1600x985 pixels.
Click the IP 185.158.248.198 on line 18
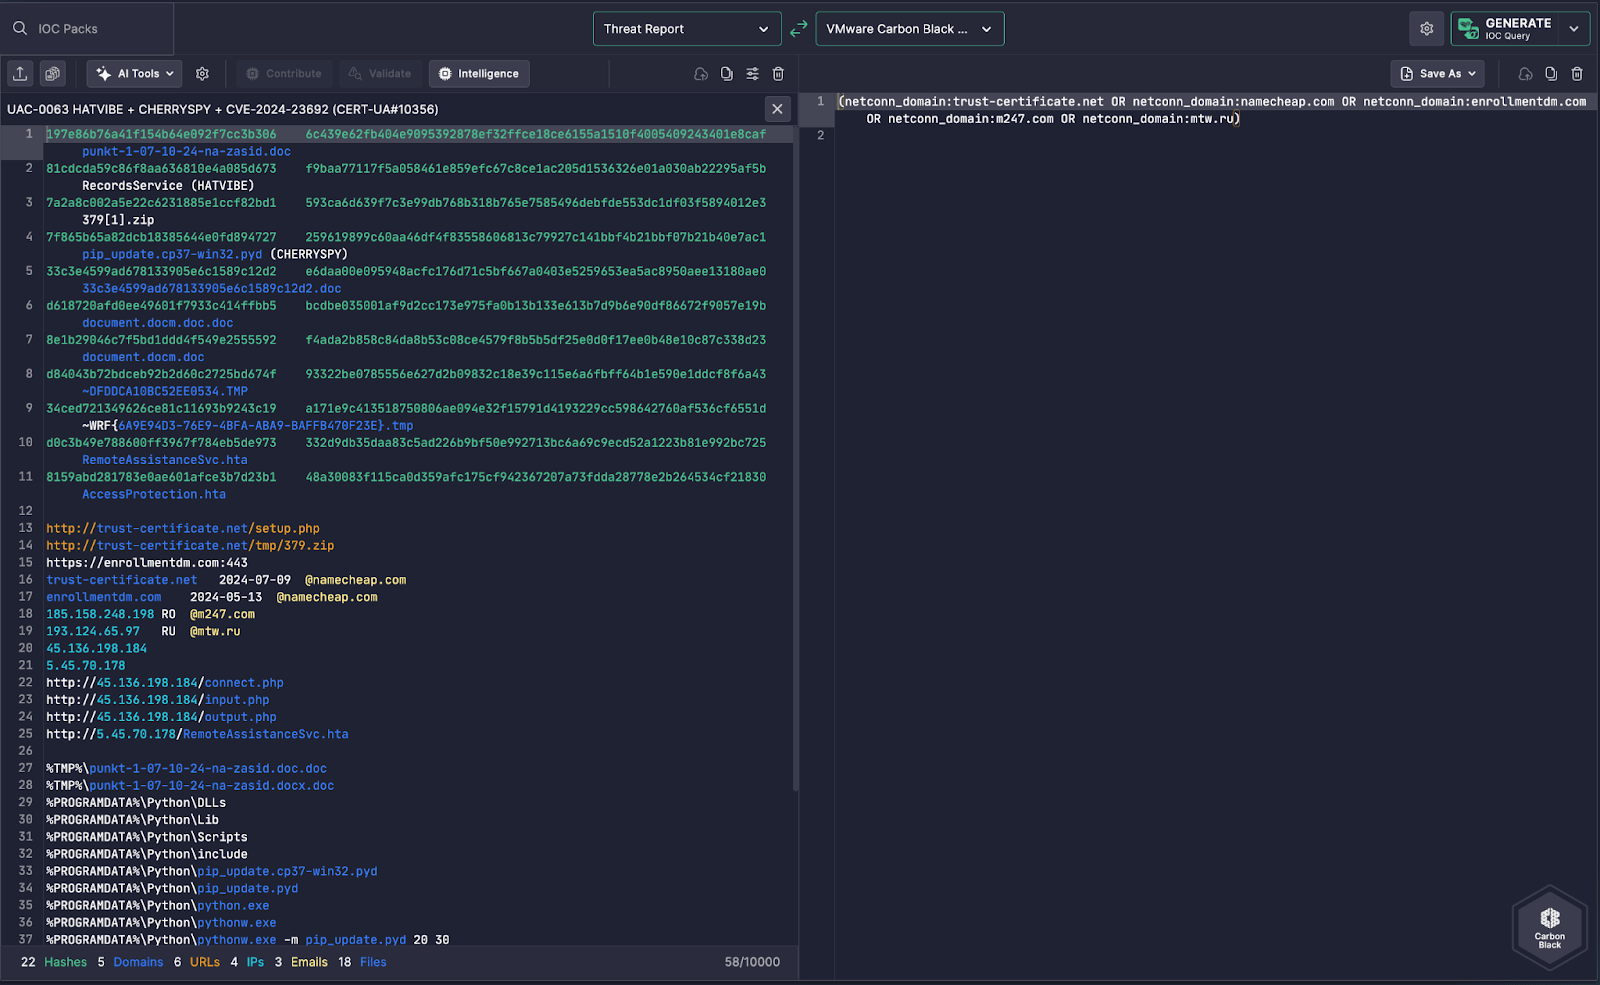point(100,614)
